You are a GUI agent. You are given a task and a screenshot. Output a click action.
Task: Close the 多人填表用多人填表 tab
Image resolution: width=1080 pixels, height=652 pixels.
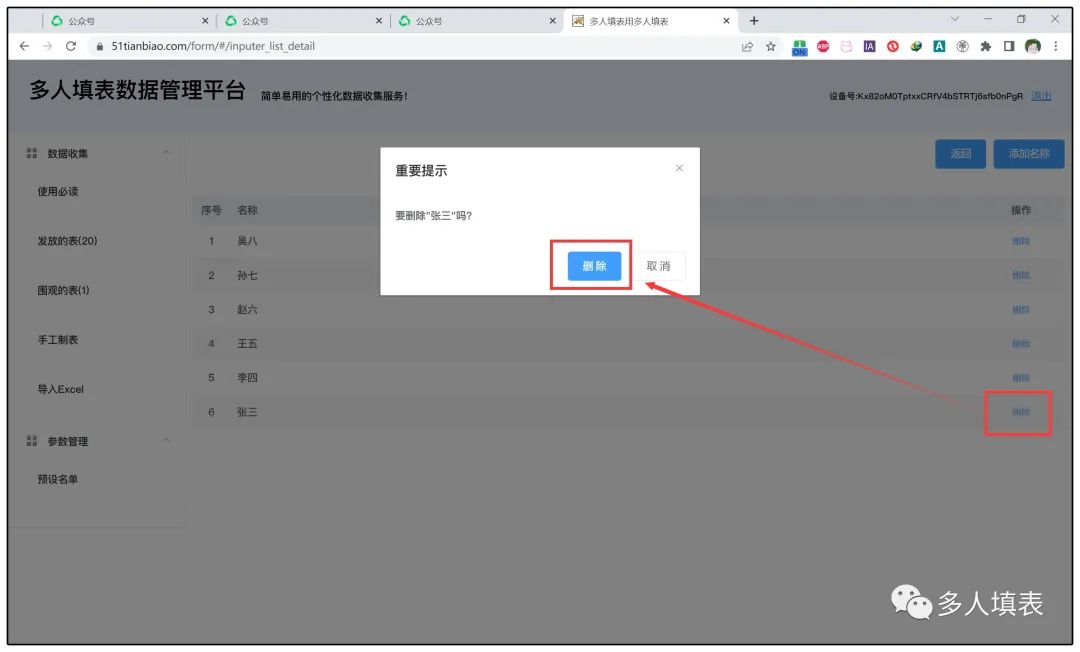point(726,21)
